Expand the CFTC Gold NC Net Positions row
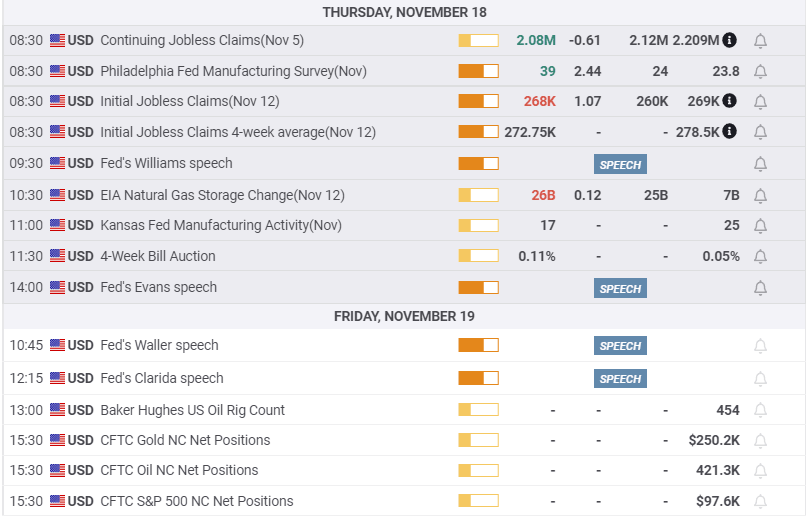Screen dimensions: 806x516 pyautogui.click(x=185, y=440)
